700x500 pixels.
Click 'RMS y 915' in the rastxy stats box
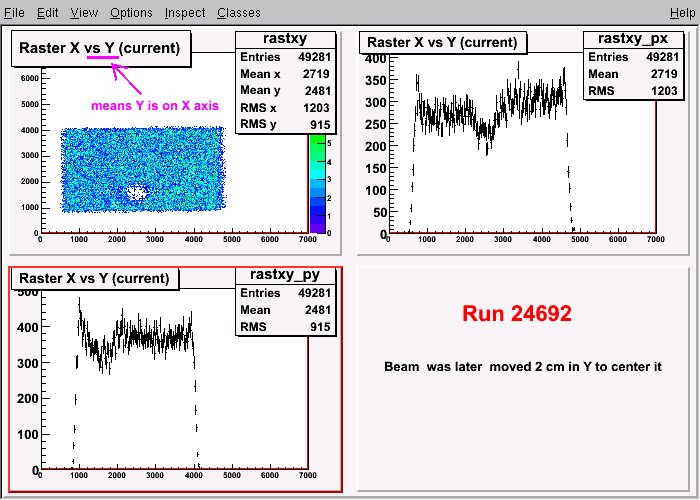[285, 124]
